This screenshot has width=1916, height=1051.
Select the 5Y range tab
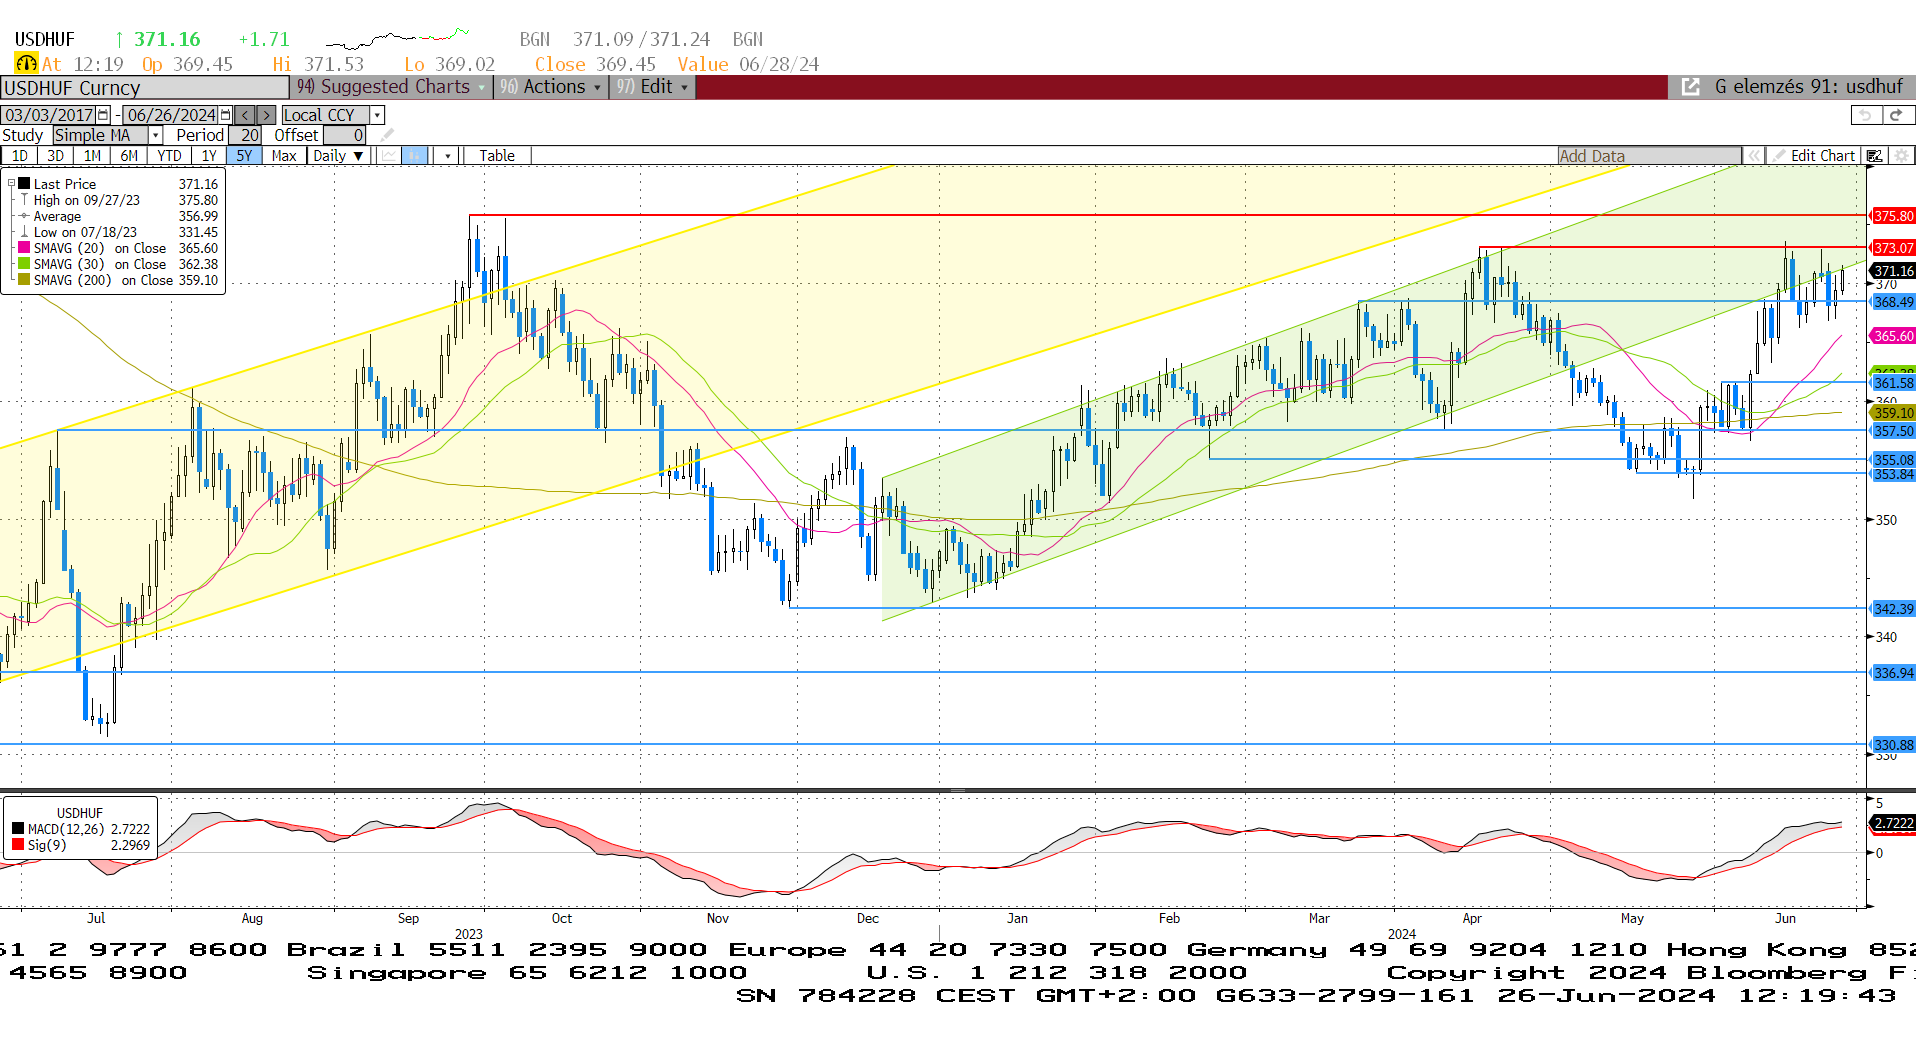pos(244,155)
